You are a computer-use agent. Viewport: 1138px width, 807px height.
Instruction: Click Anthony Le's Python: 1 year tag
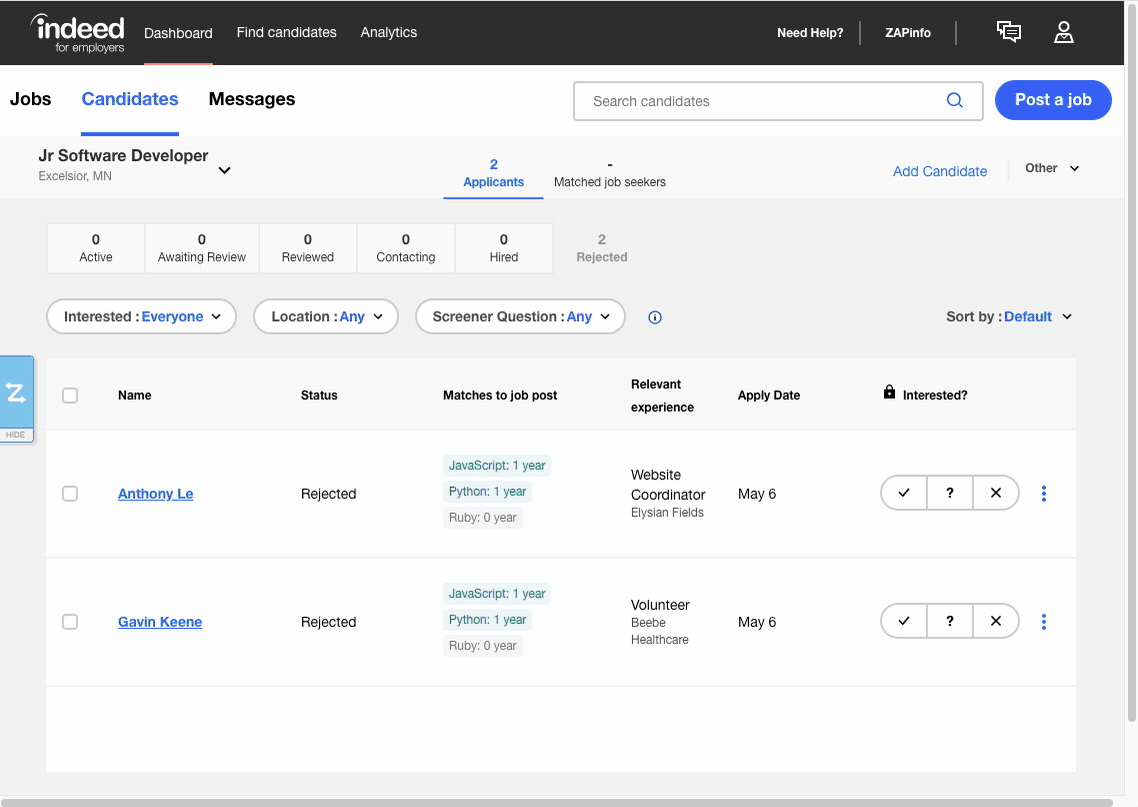(x=488, y=491)
